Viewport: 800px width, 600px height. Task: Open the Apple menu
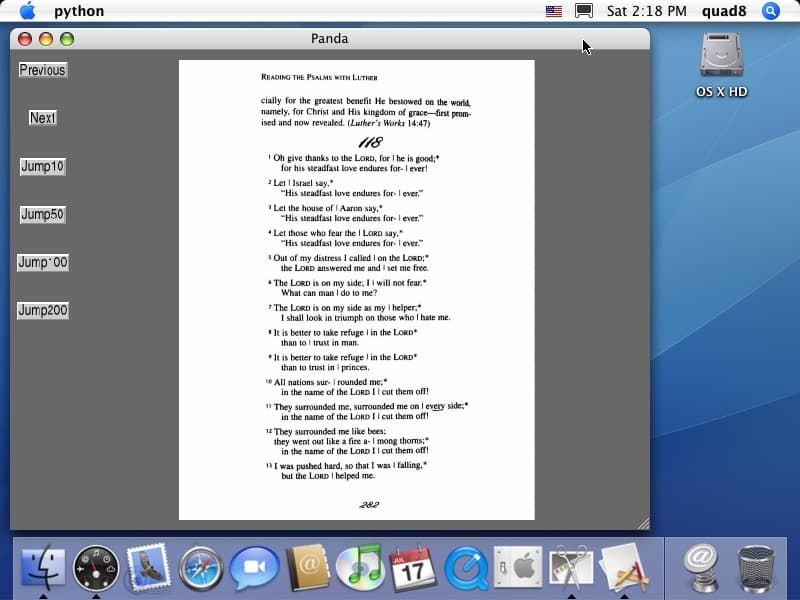[28, 11]
